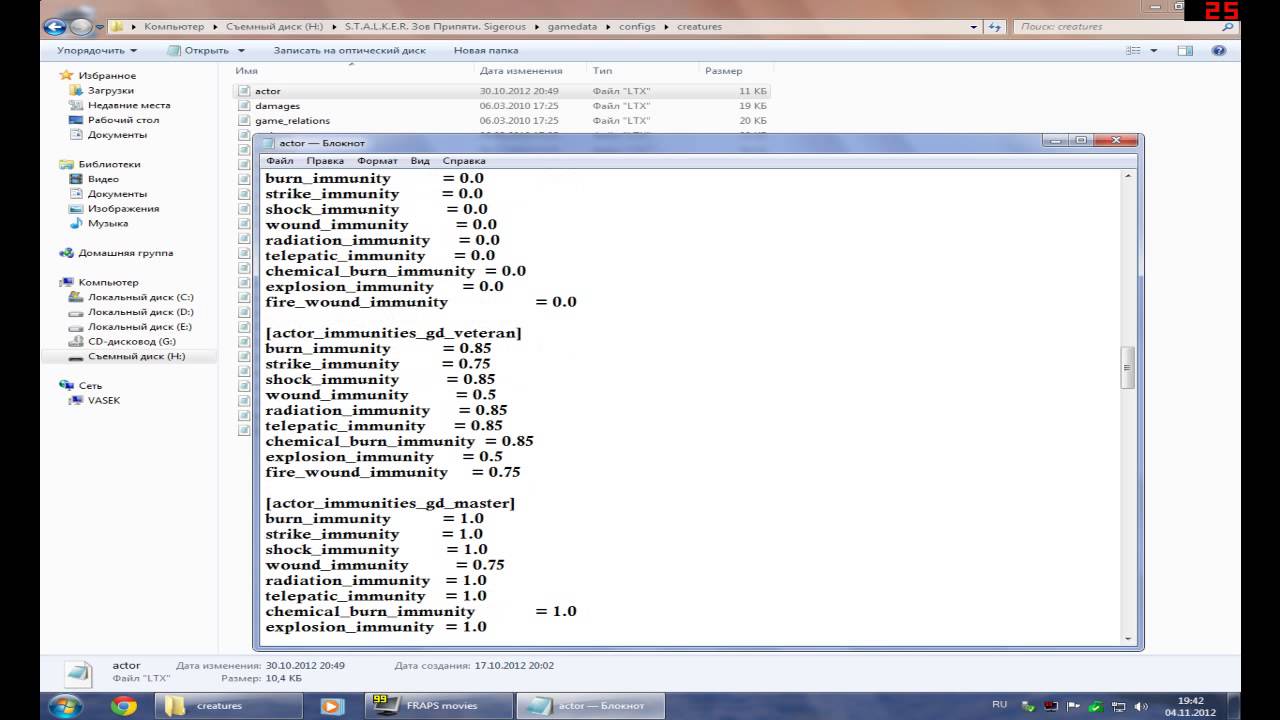Open the Windows Start button

point(66,705)
